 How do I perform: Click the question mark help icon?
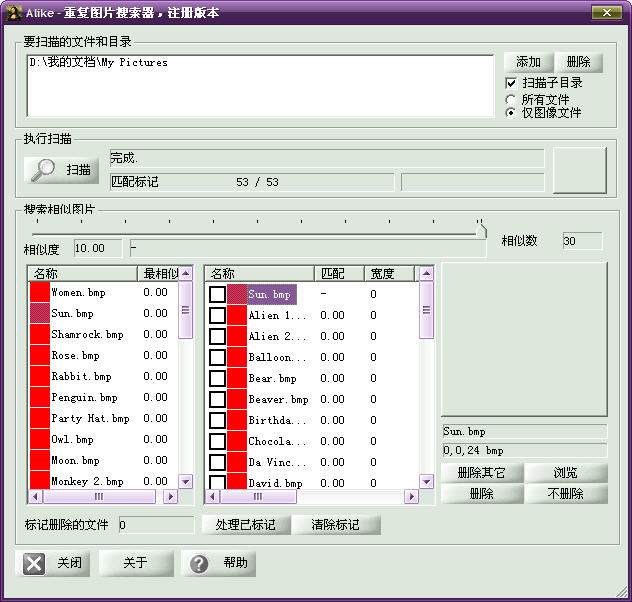[199, 563]
